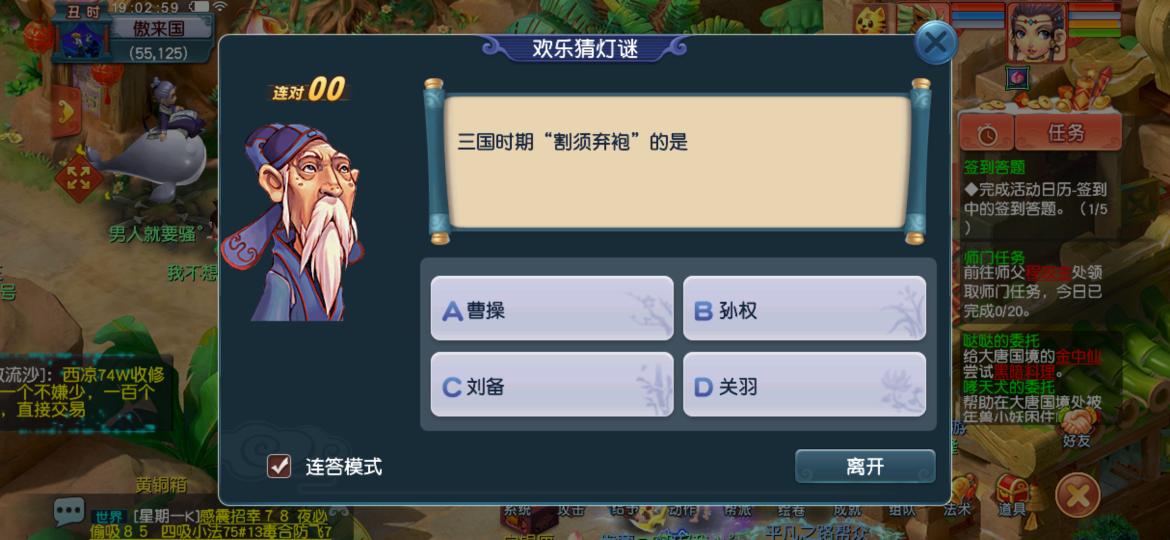Select answer option C 刘备

pyautogui.click(x=552, y=385)
